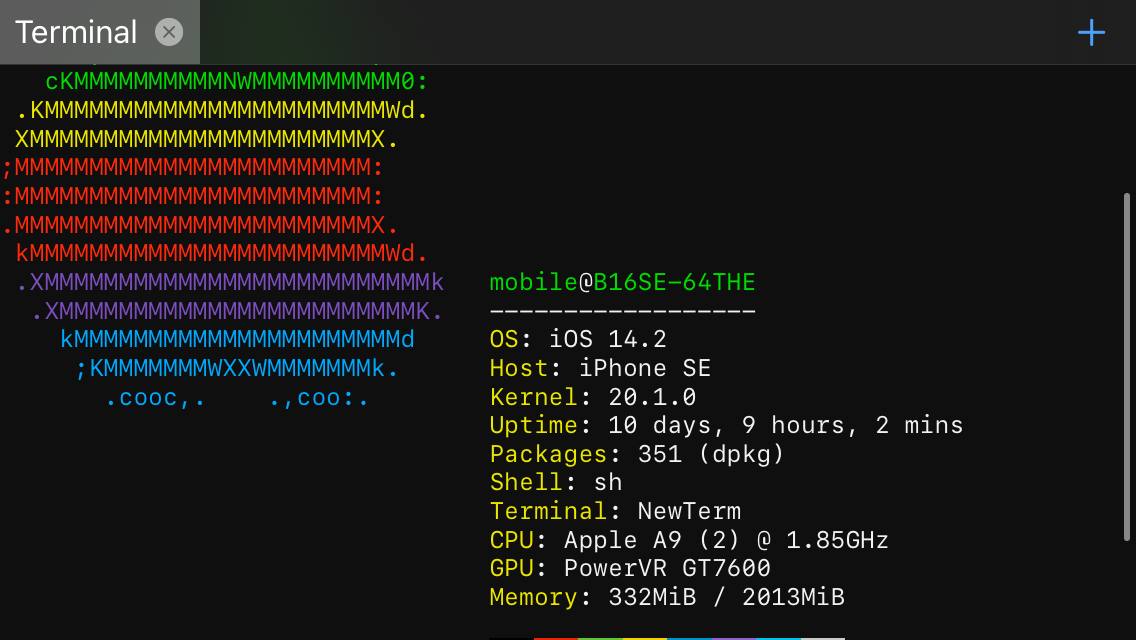The image size is (1136, 640).
Task: Click the Uptime 10 days line
Action: [x=727, y=425]
